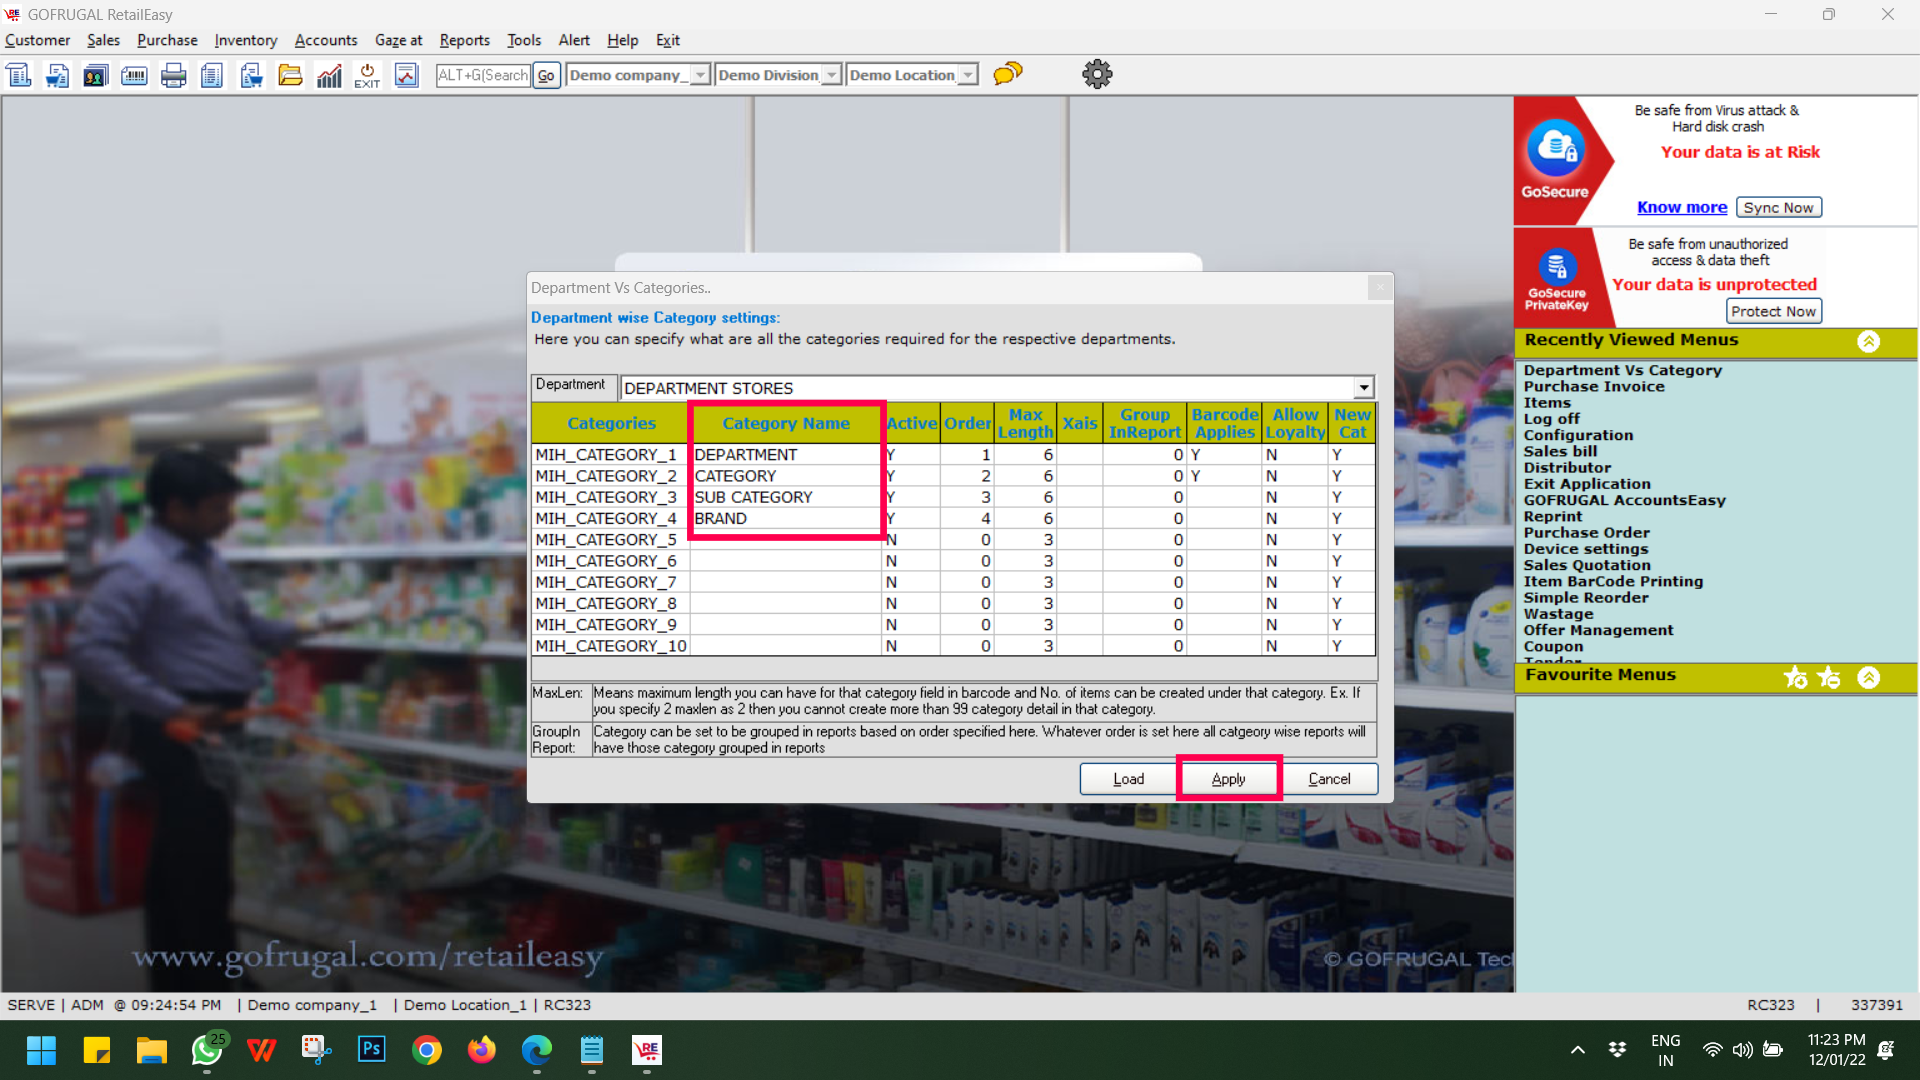Click the barcode icon in toolbar
This screenshot has width=1920, height=1080.
(134, 75)
